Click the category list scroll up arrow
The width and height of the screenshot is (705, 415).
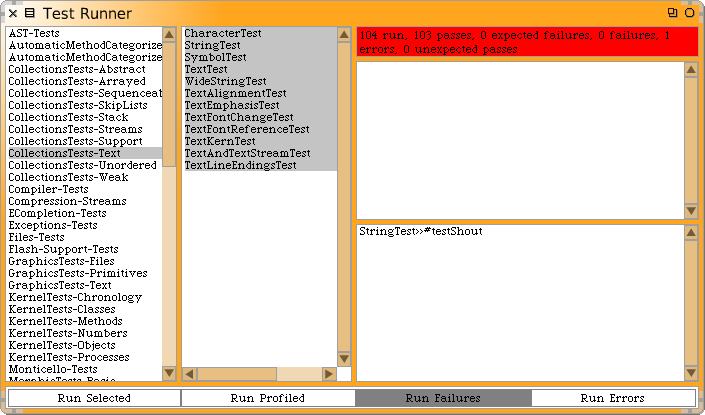(169, 35)
